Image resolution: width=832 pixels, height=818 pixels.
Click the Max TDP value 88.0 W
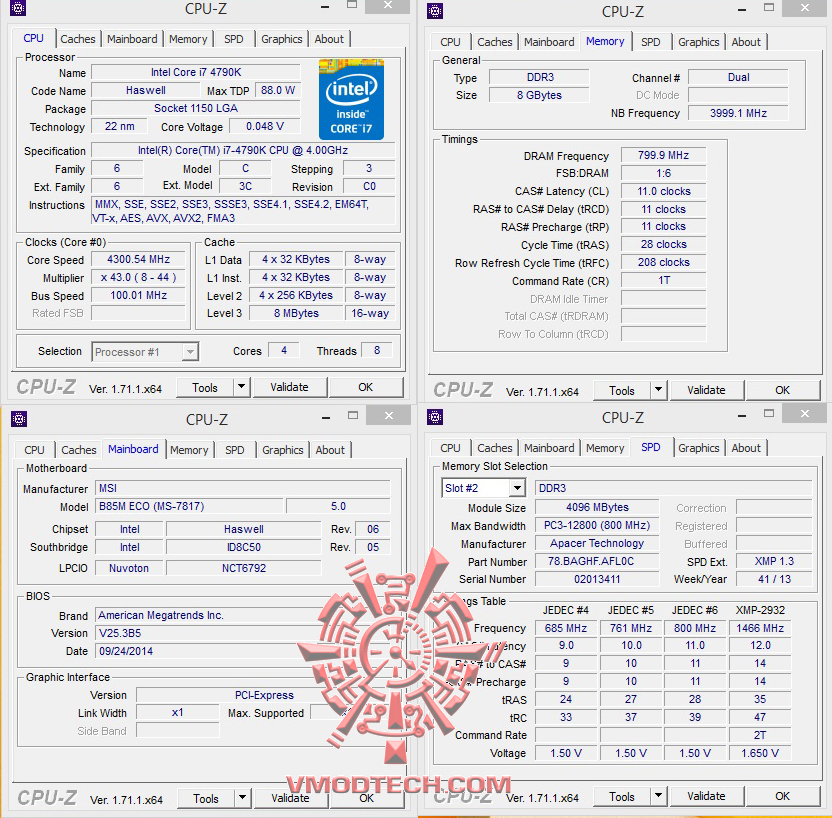tap(278, 90)
